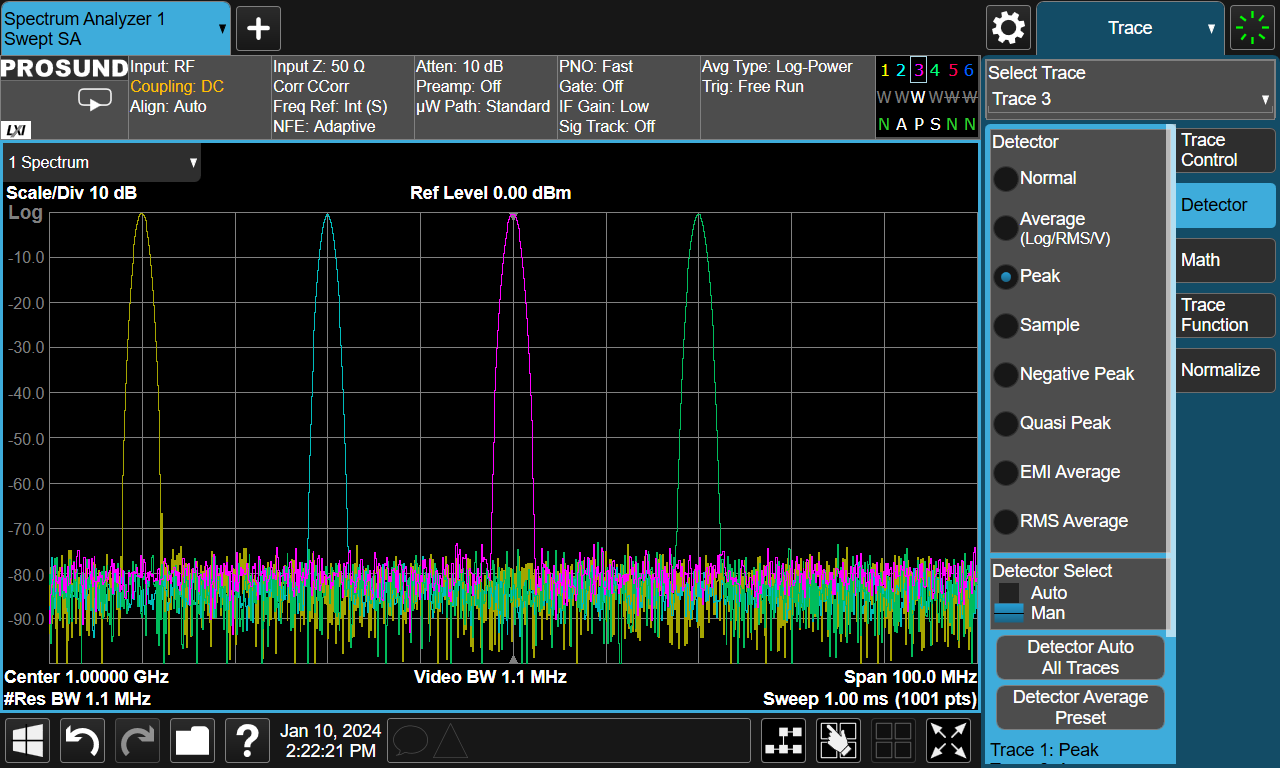Switch to the Trace Function tab
Screen dimensions: 1280x768
pos(1226,315)
